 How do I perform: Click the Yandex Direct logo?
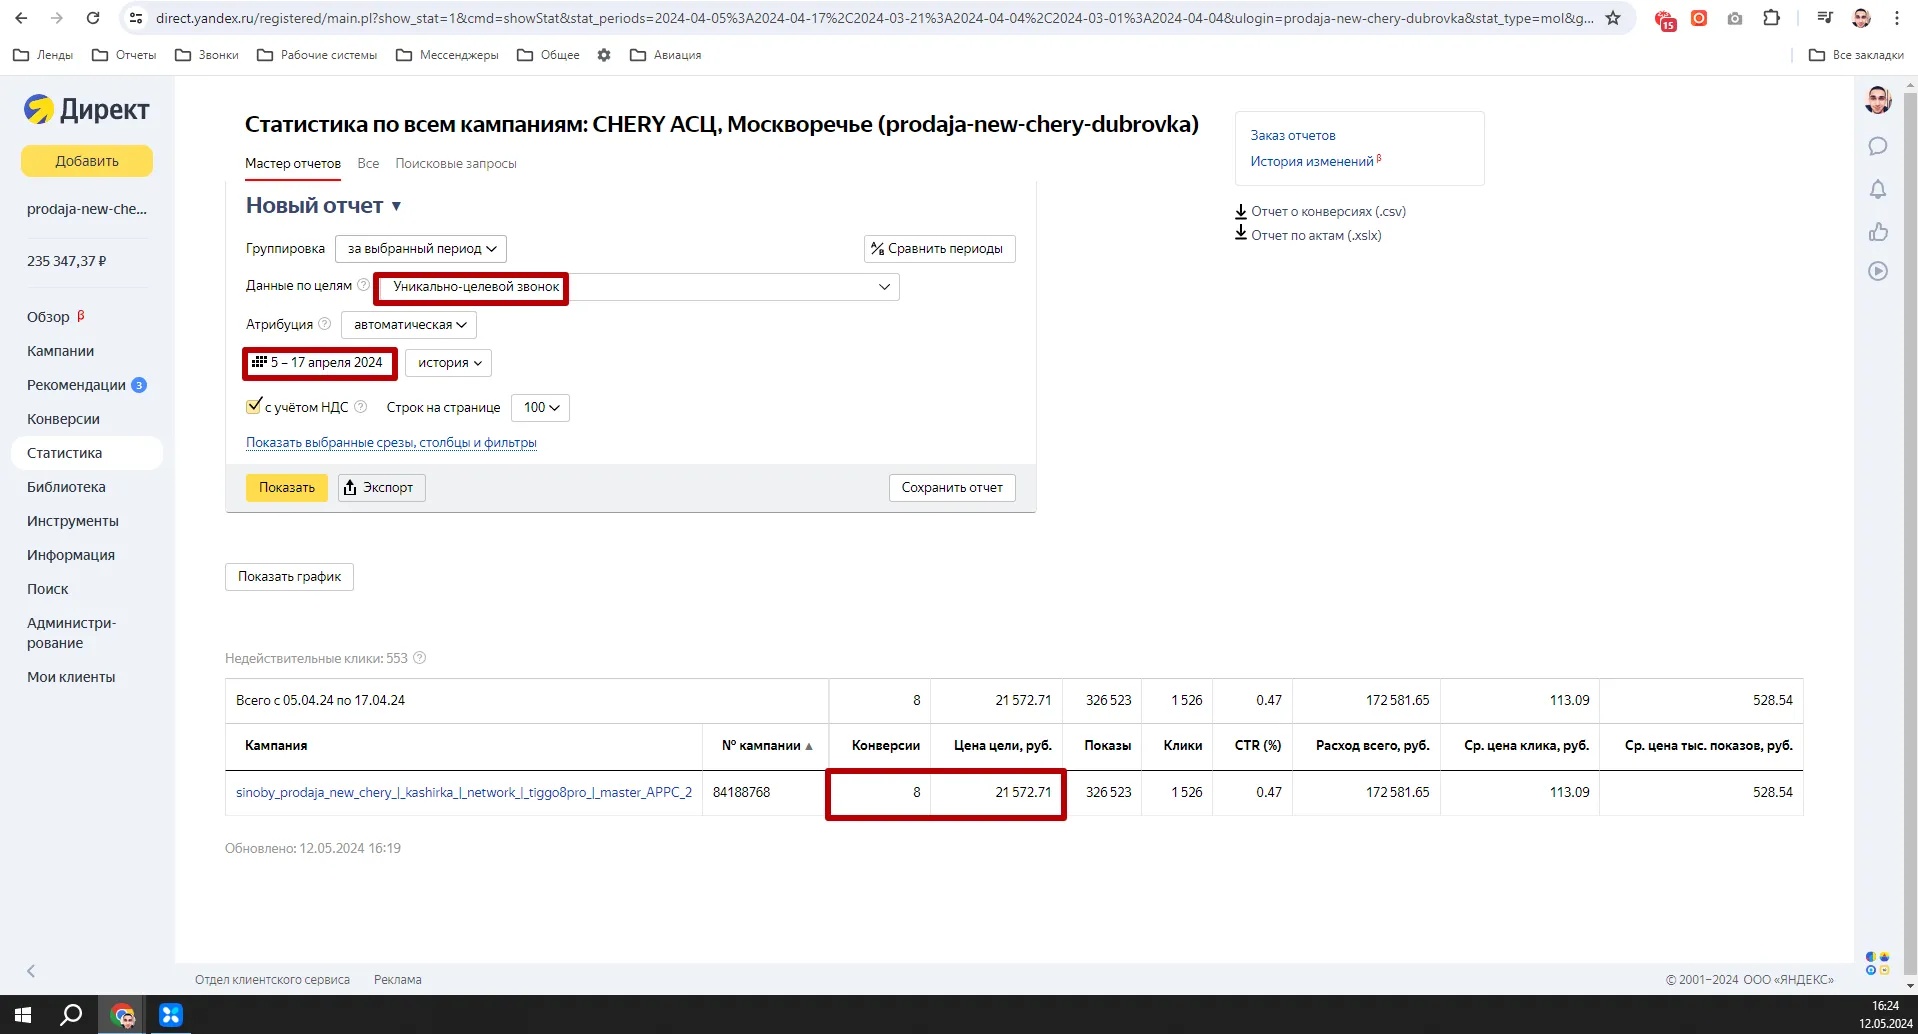(87, 109)
